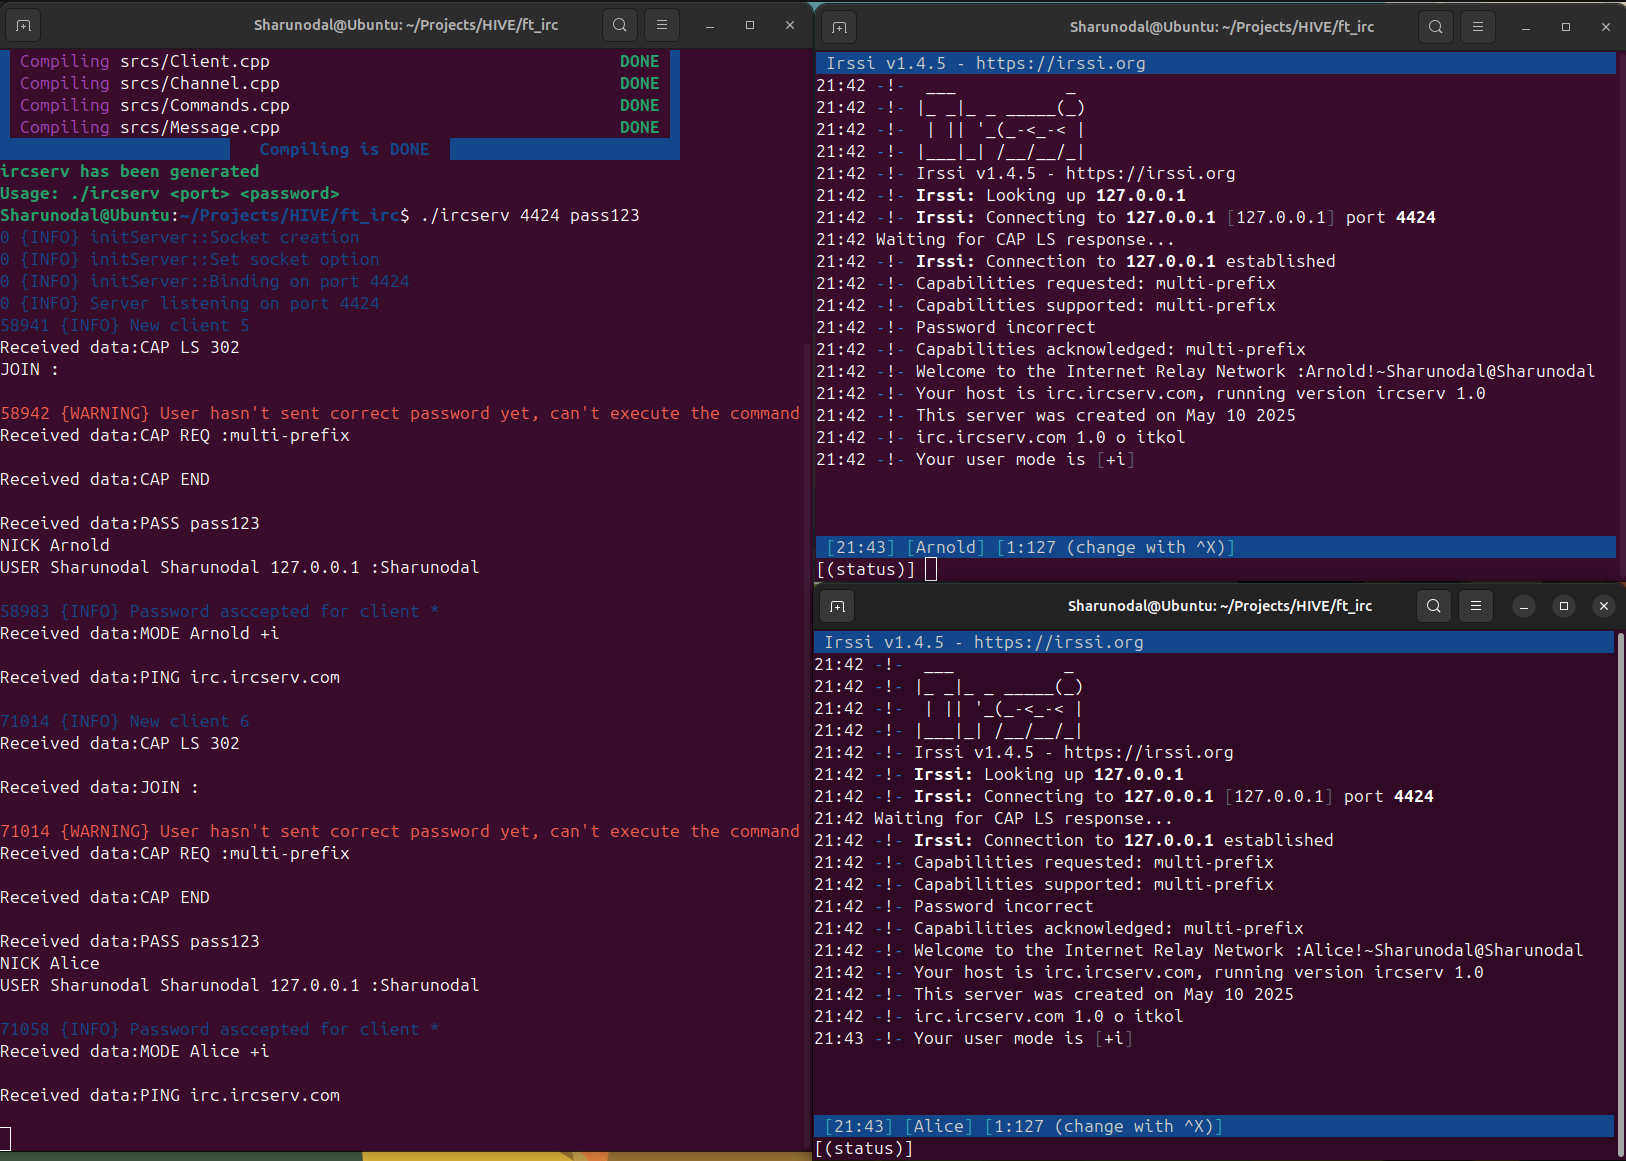Click the './ircserv 4424 pass123' command text
This screenshot has height=1161, width=1626.
click(x=530, y=215)
